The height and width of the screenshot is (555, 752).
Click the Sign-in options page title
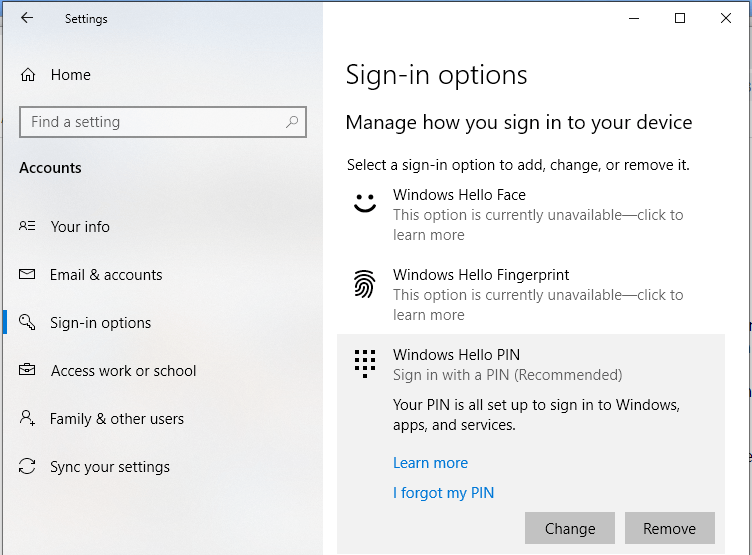click(436, 75)
